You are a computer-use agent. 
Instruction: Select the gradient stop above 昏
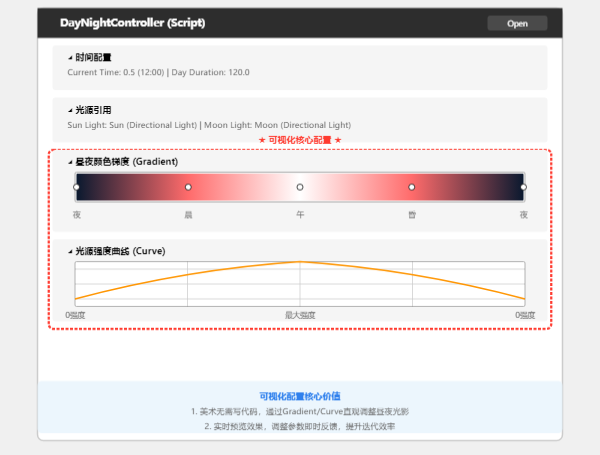[x=411, y=187]
